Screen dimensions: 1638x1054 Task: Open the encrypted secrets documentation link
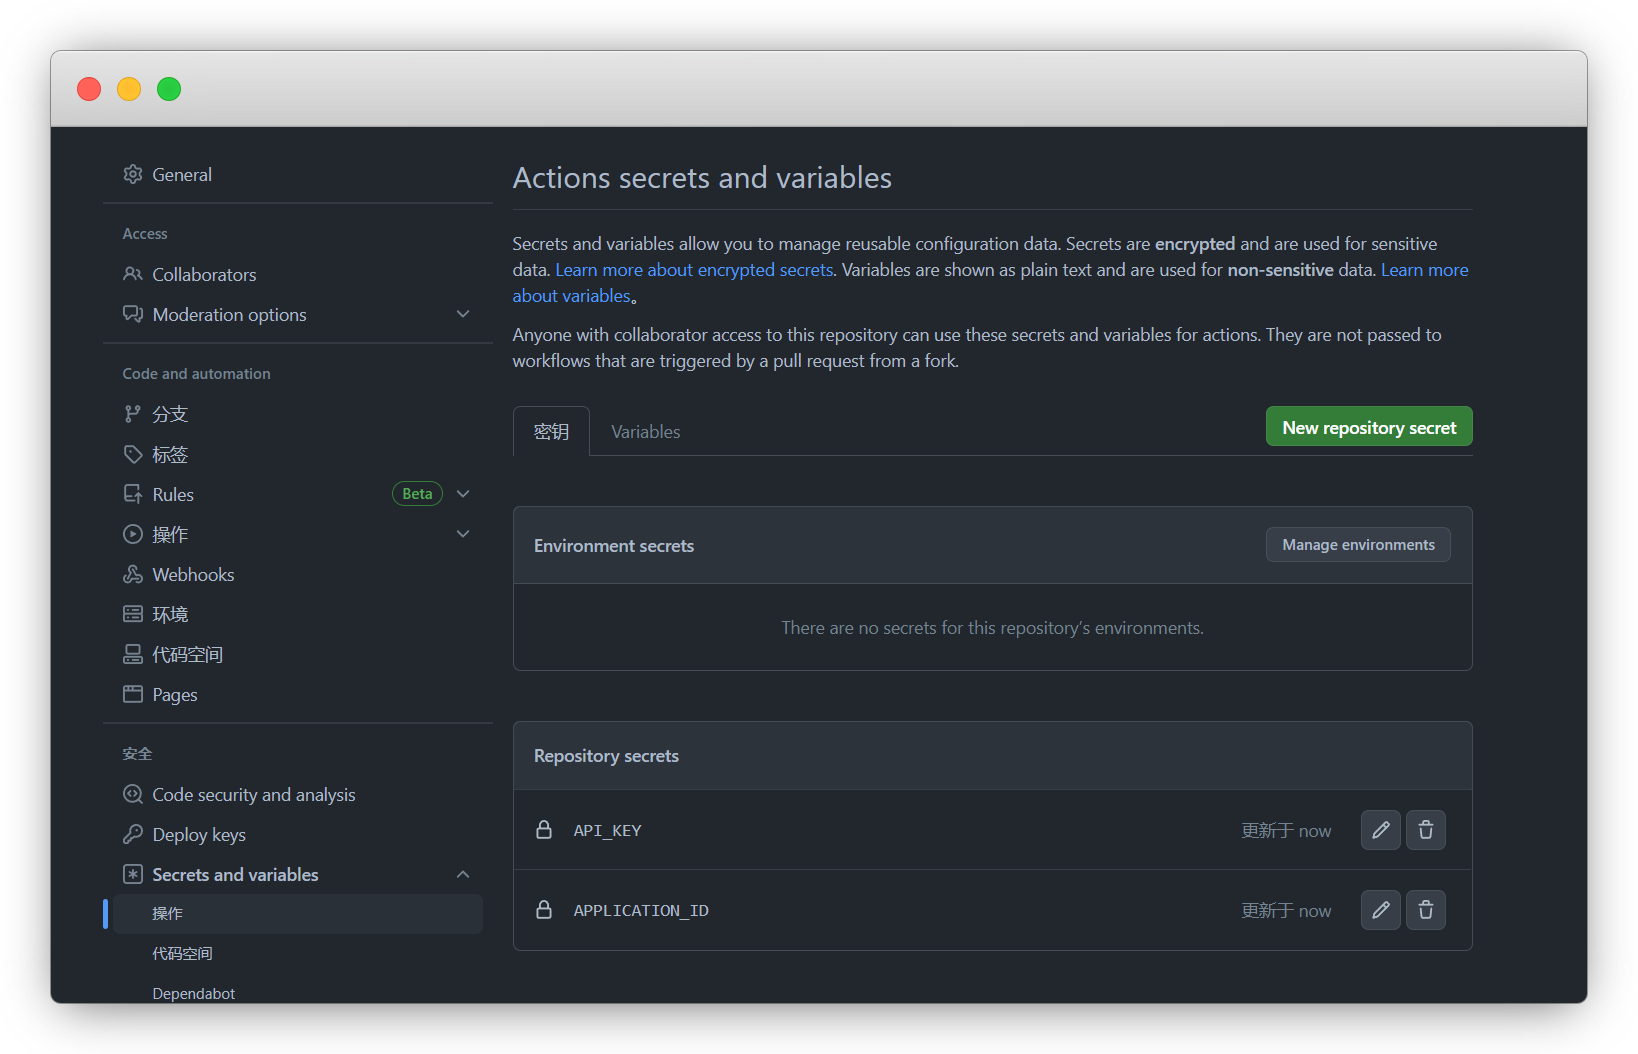click(694, 269)
